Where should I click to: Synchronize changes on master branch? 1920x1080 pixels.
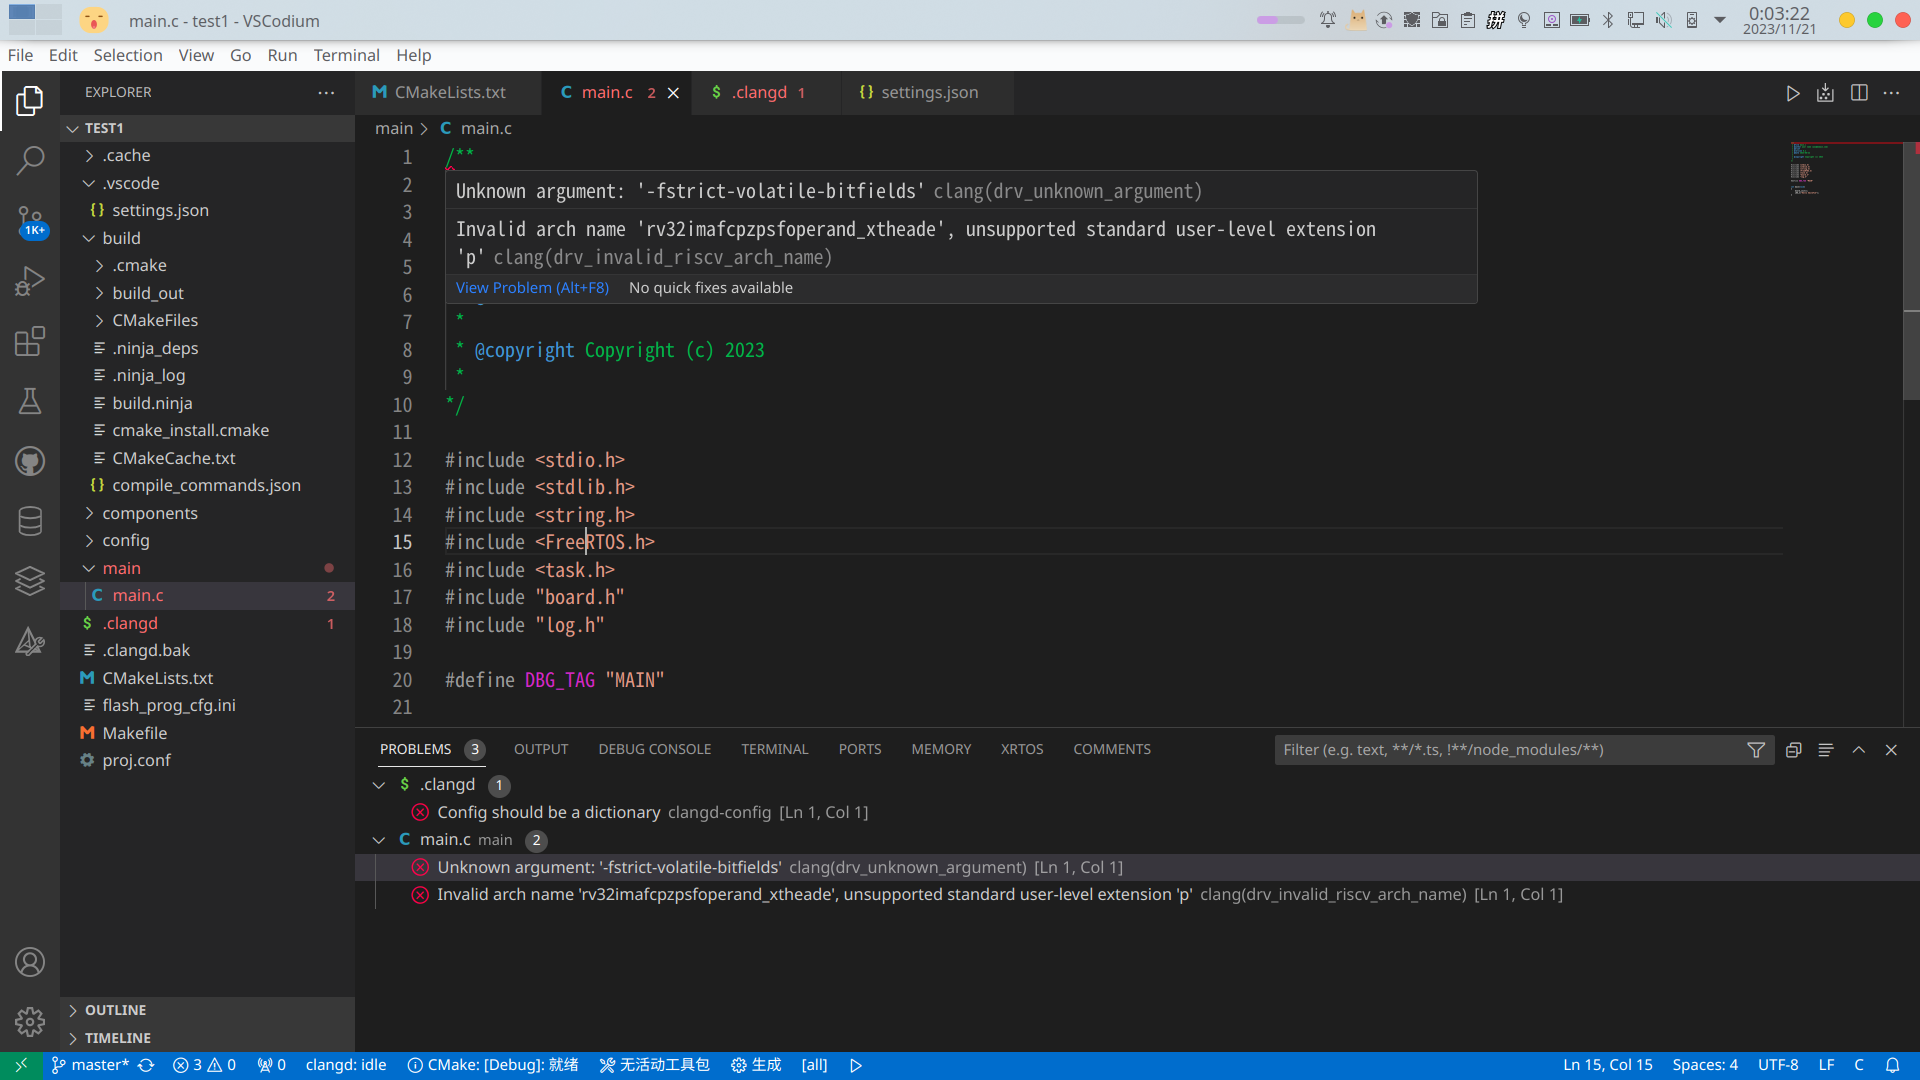[146, 1065]
